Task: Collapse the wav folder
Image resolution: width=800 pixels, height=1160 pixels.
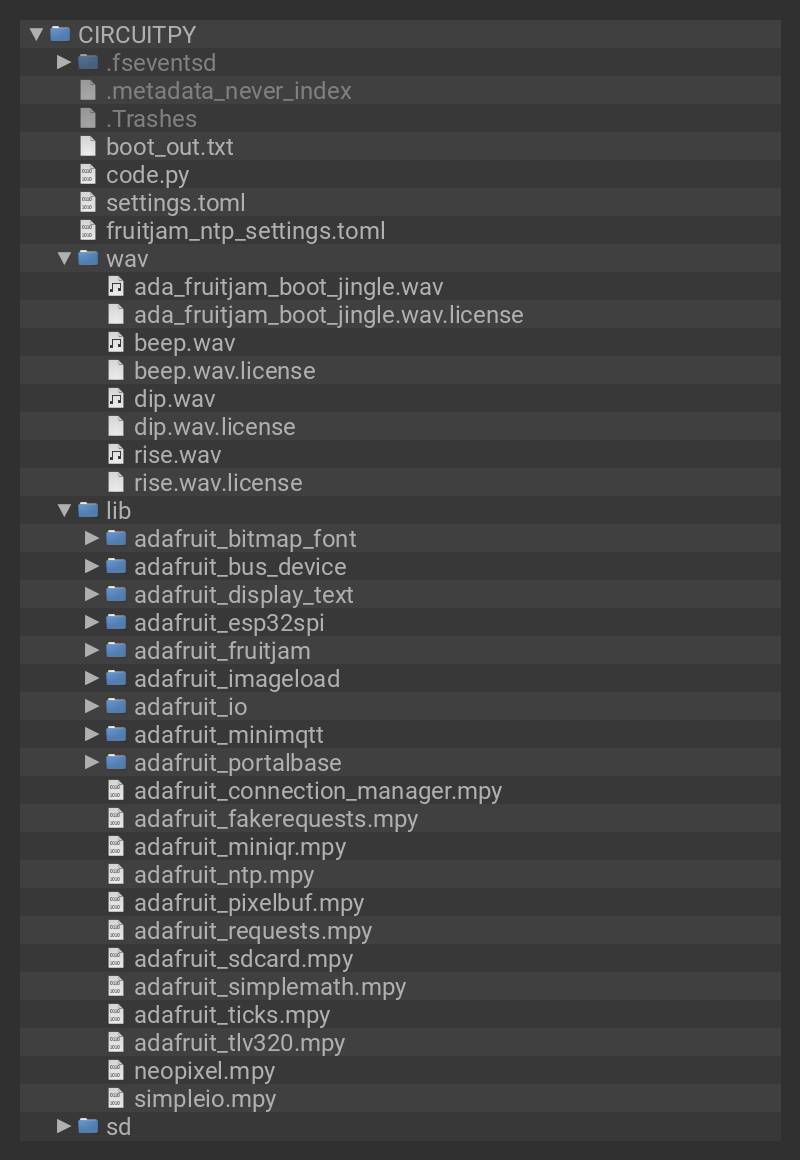Action: coord(64,259)
